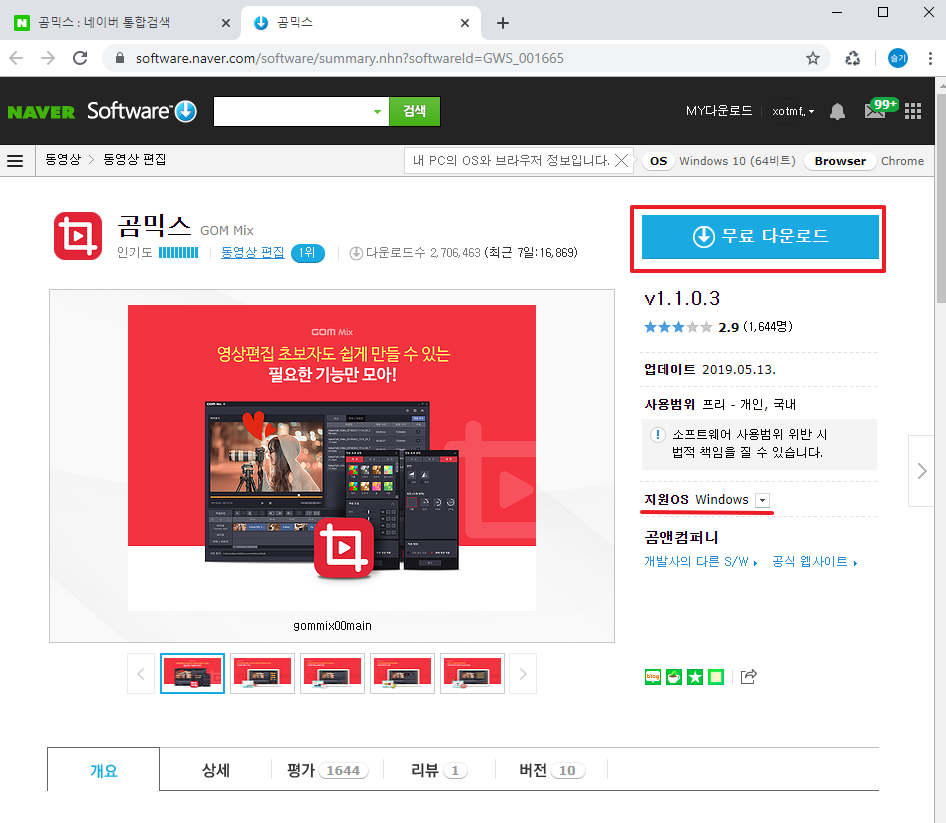
Task: Click the Software download logo
Action: tap(142, 111)
